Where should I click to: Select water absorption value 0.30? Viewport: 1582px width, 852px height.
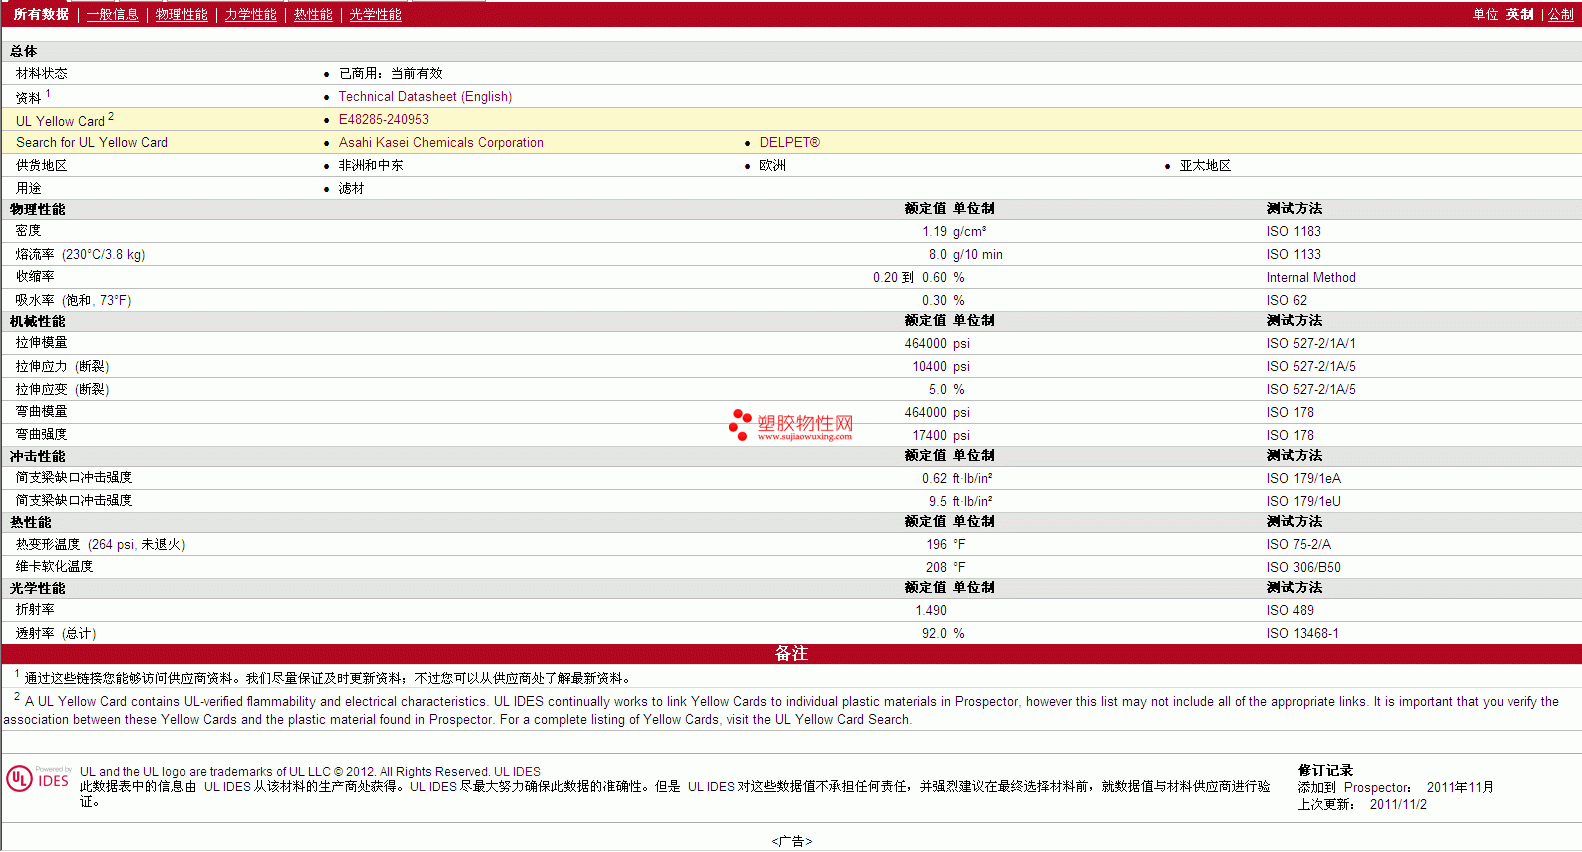pos(934,300)
